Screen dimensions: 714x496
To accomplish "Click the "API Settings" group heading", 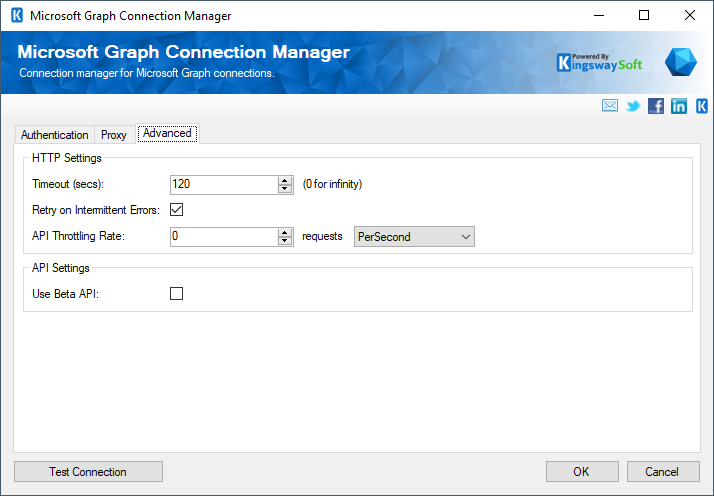I will tap(61, 268).
